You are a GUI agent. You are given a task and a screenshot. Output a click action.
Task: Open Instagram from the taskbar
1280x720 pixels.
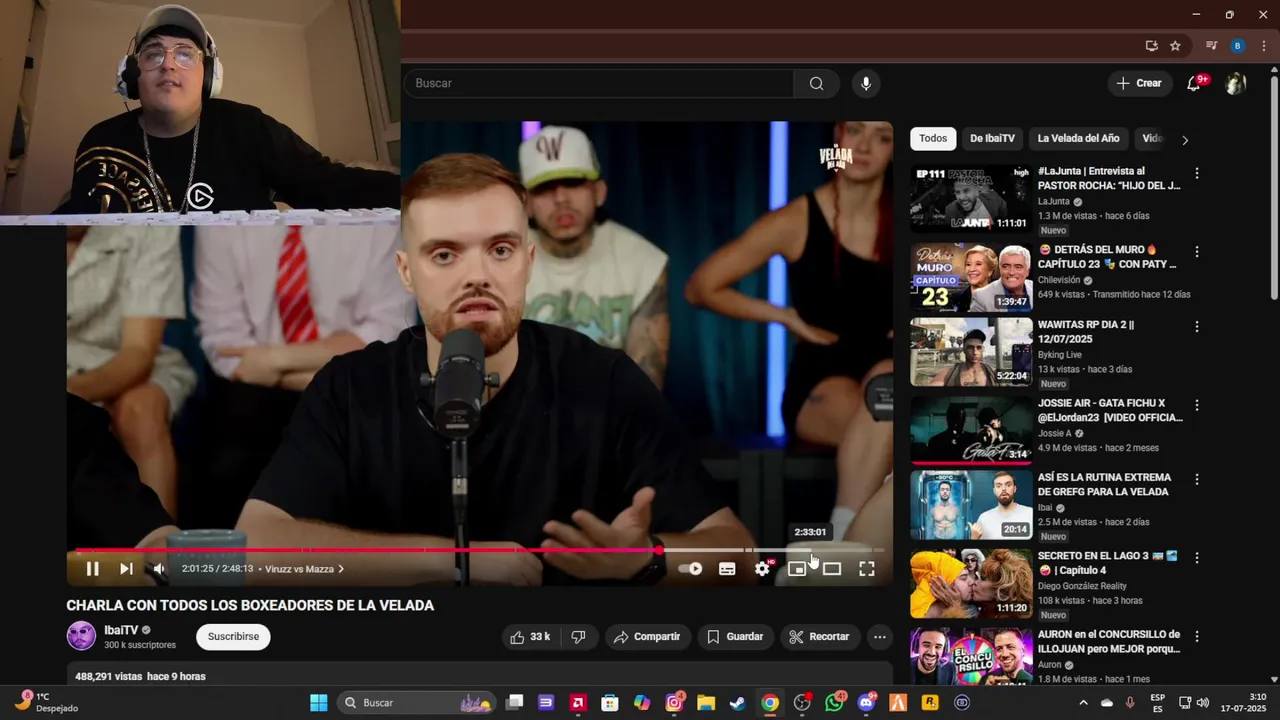pyautogui.click(x=674, y=703)
